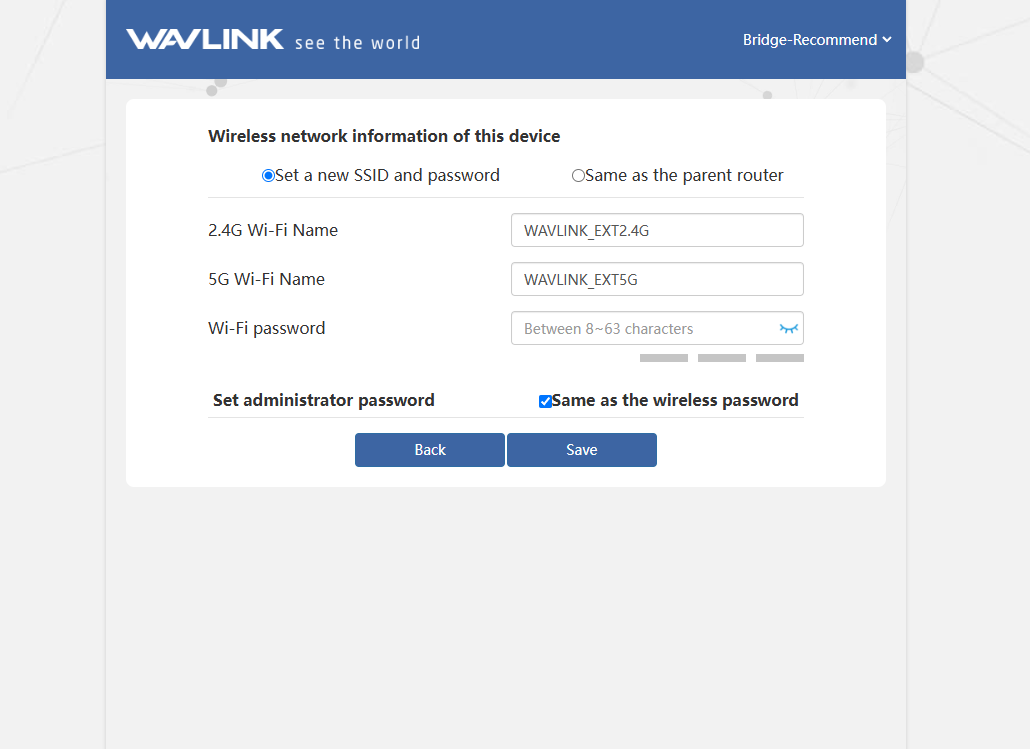Click the 'see the world' tagline

click(x=357, y=43)
